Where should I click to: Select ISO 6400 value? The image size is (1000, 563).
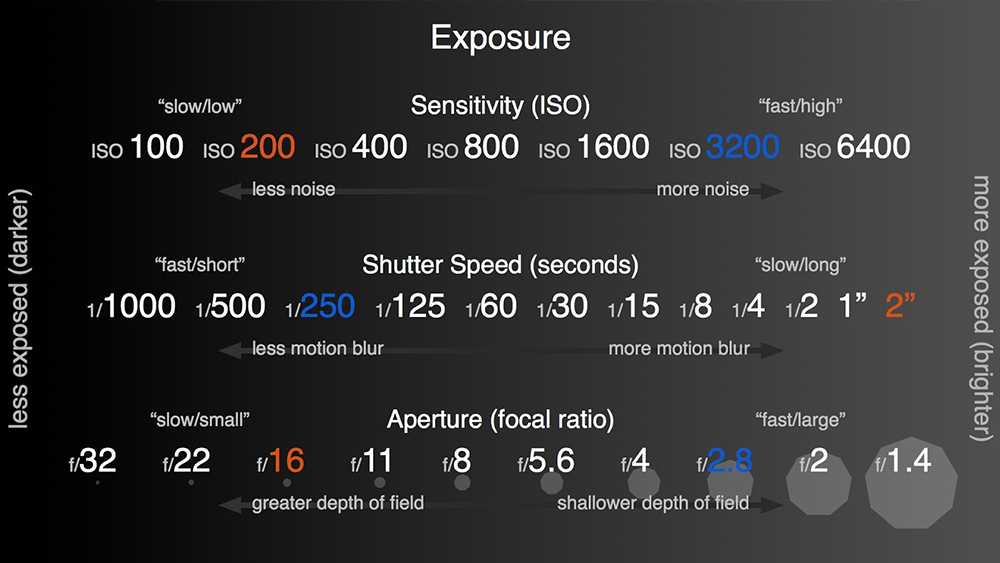855,147
